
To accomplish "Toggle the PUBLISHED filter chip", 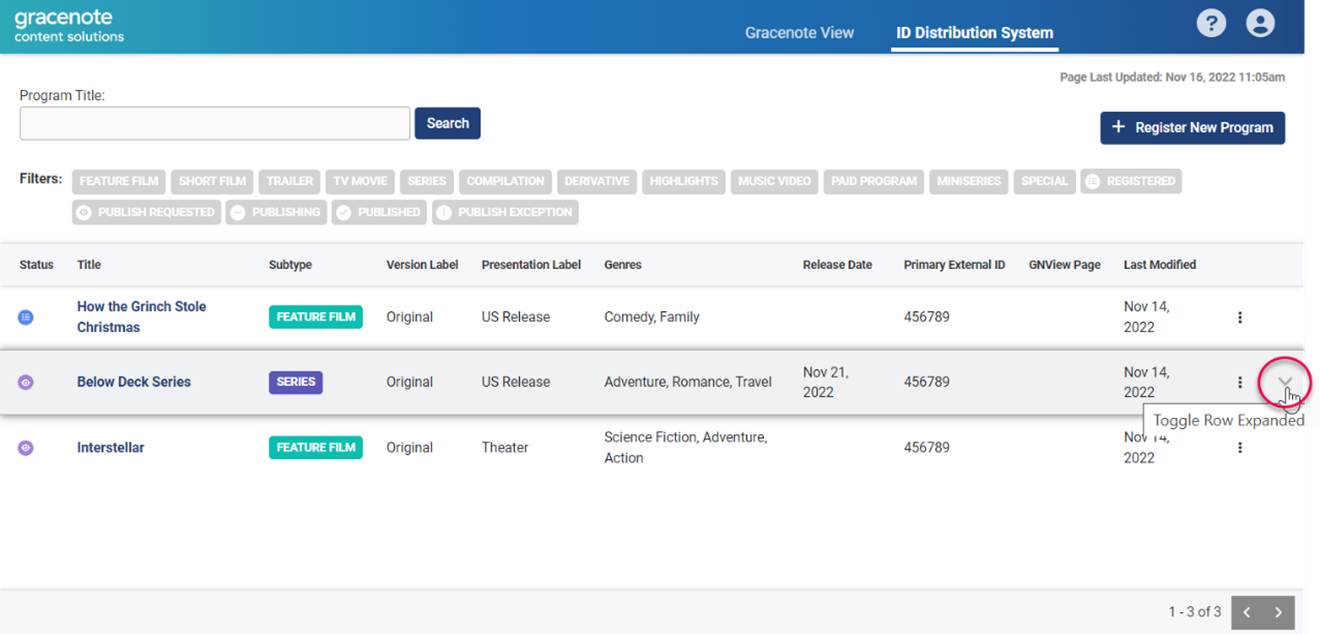I will (x=379, y=212).
